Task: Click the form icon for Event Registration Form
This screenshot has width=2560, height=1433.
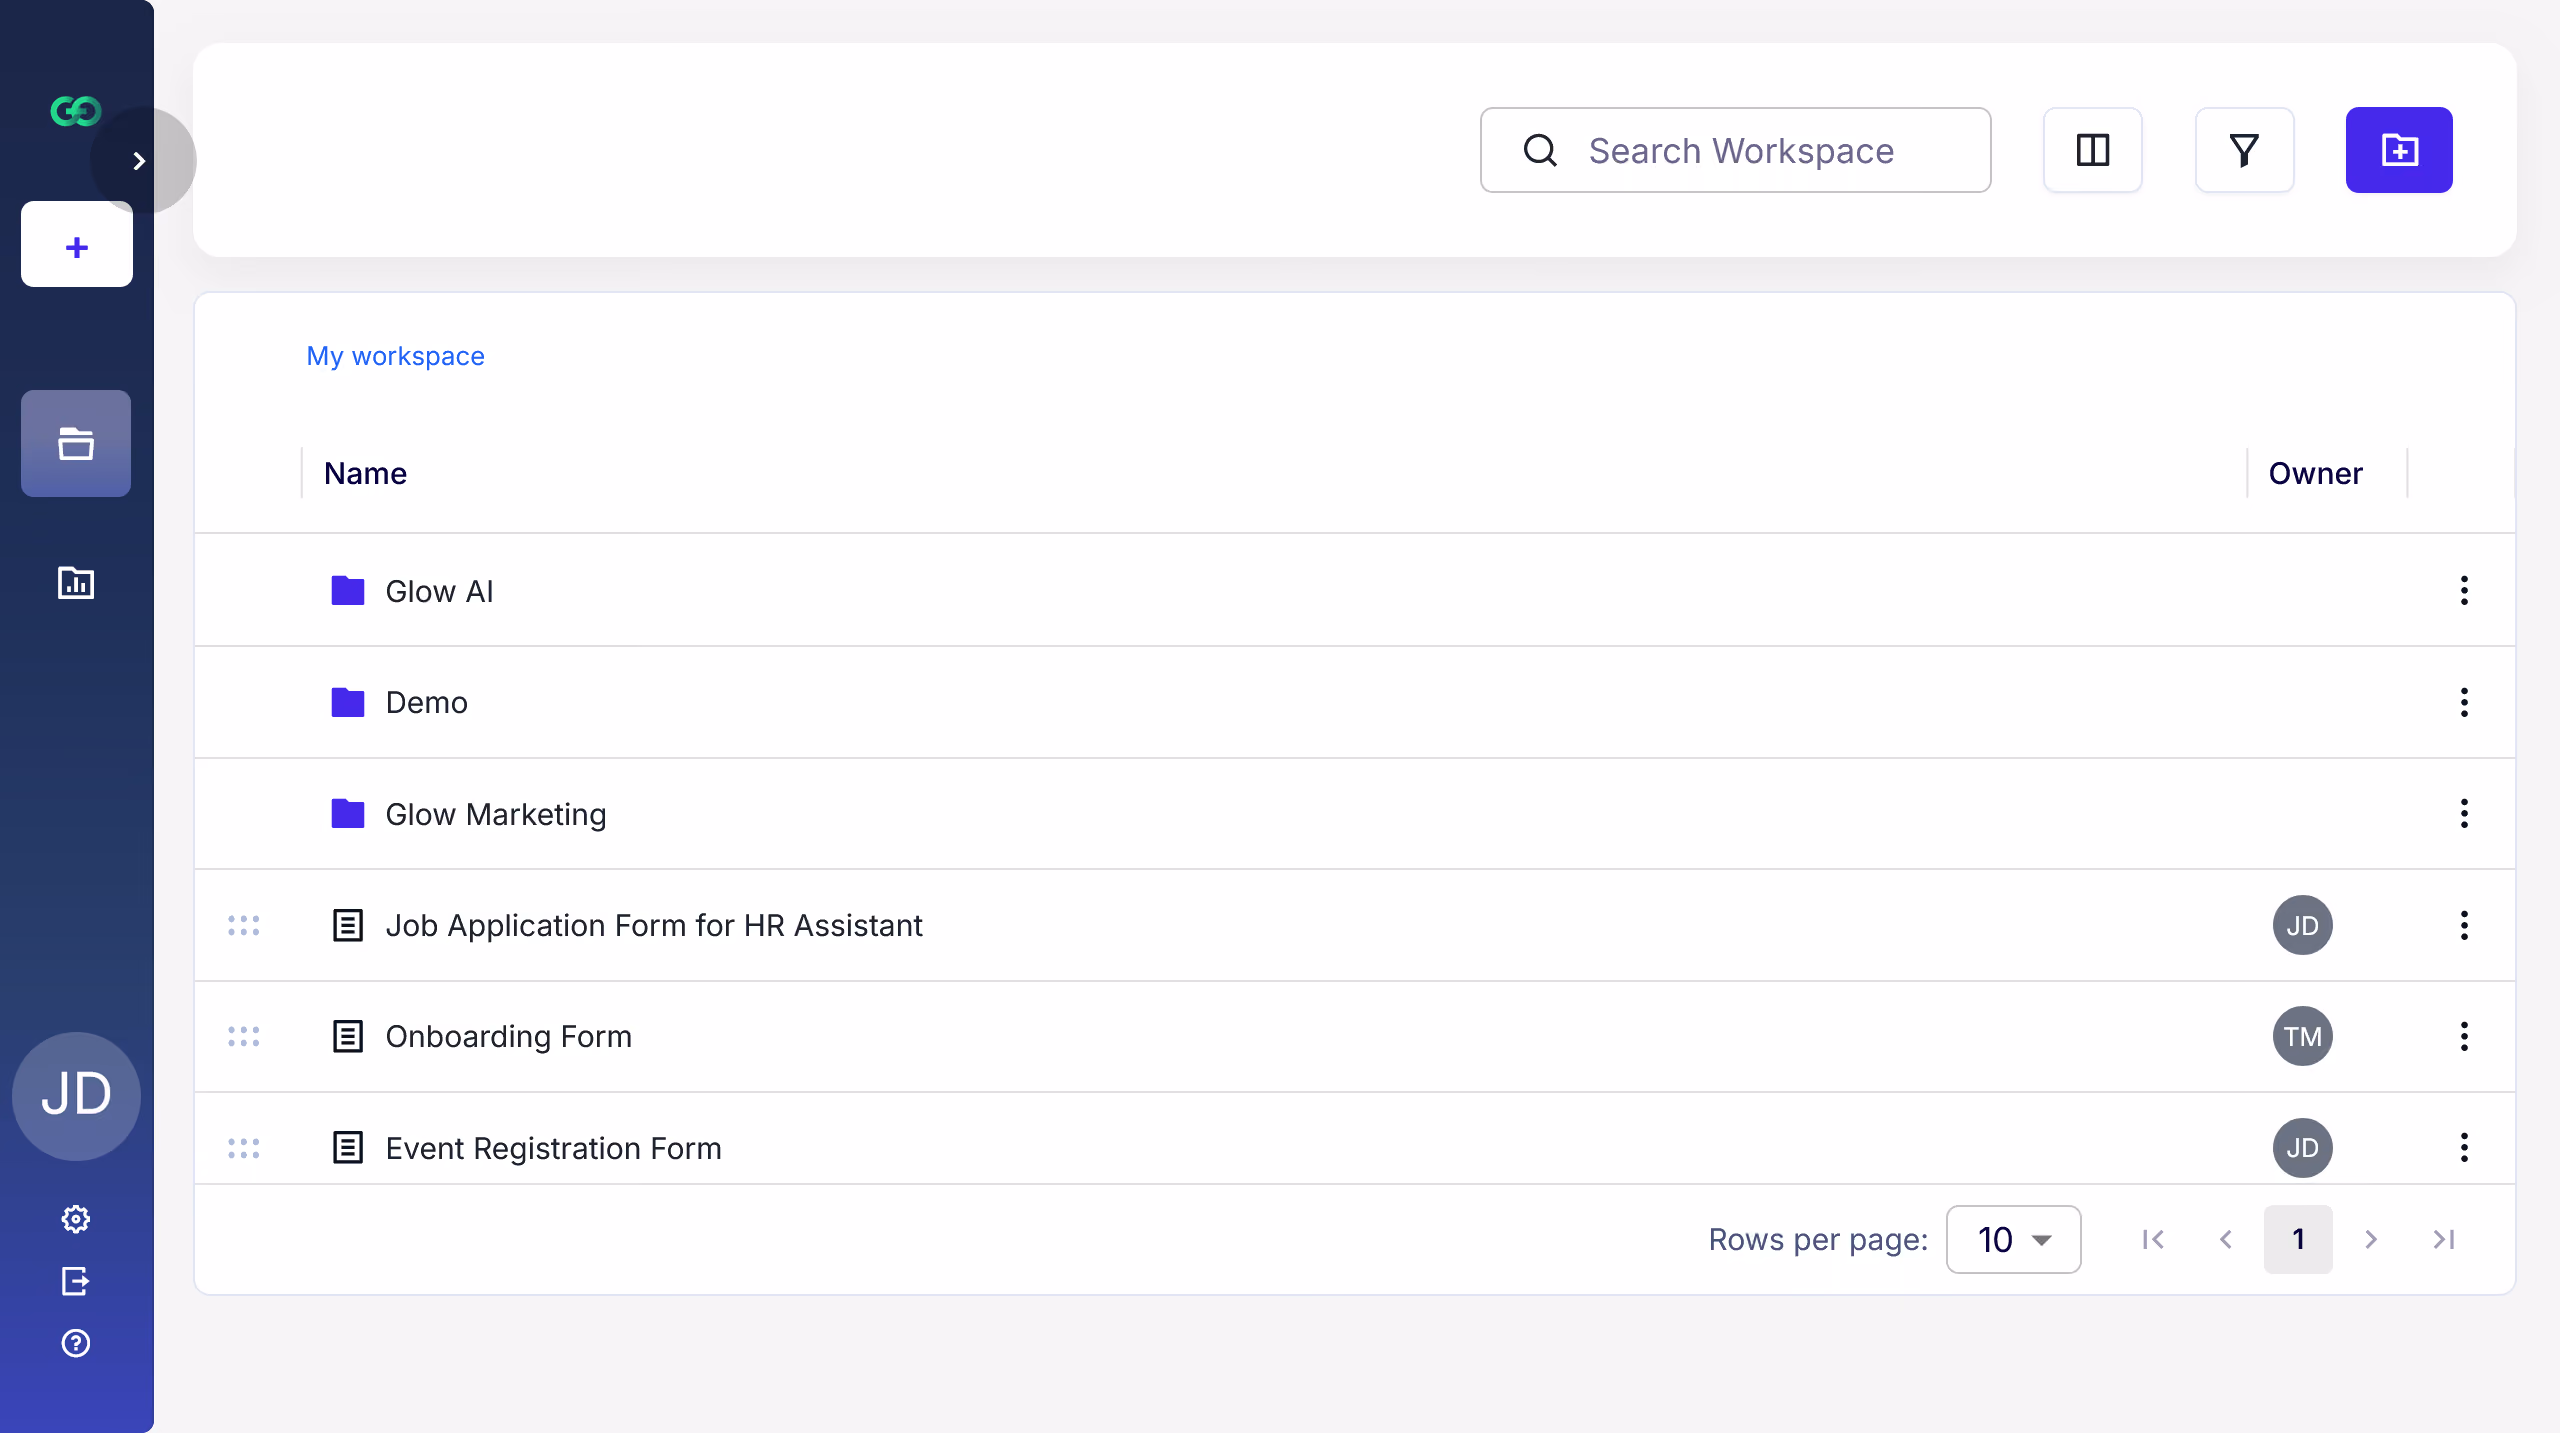Action: tap(348, 1147)
